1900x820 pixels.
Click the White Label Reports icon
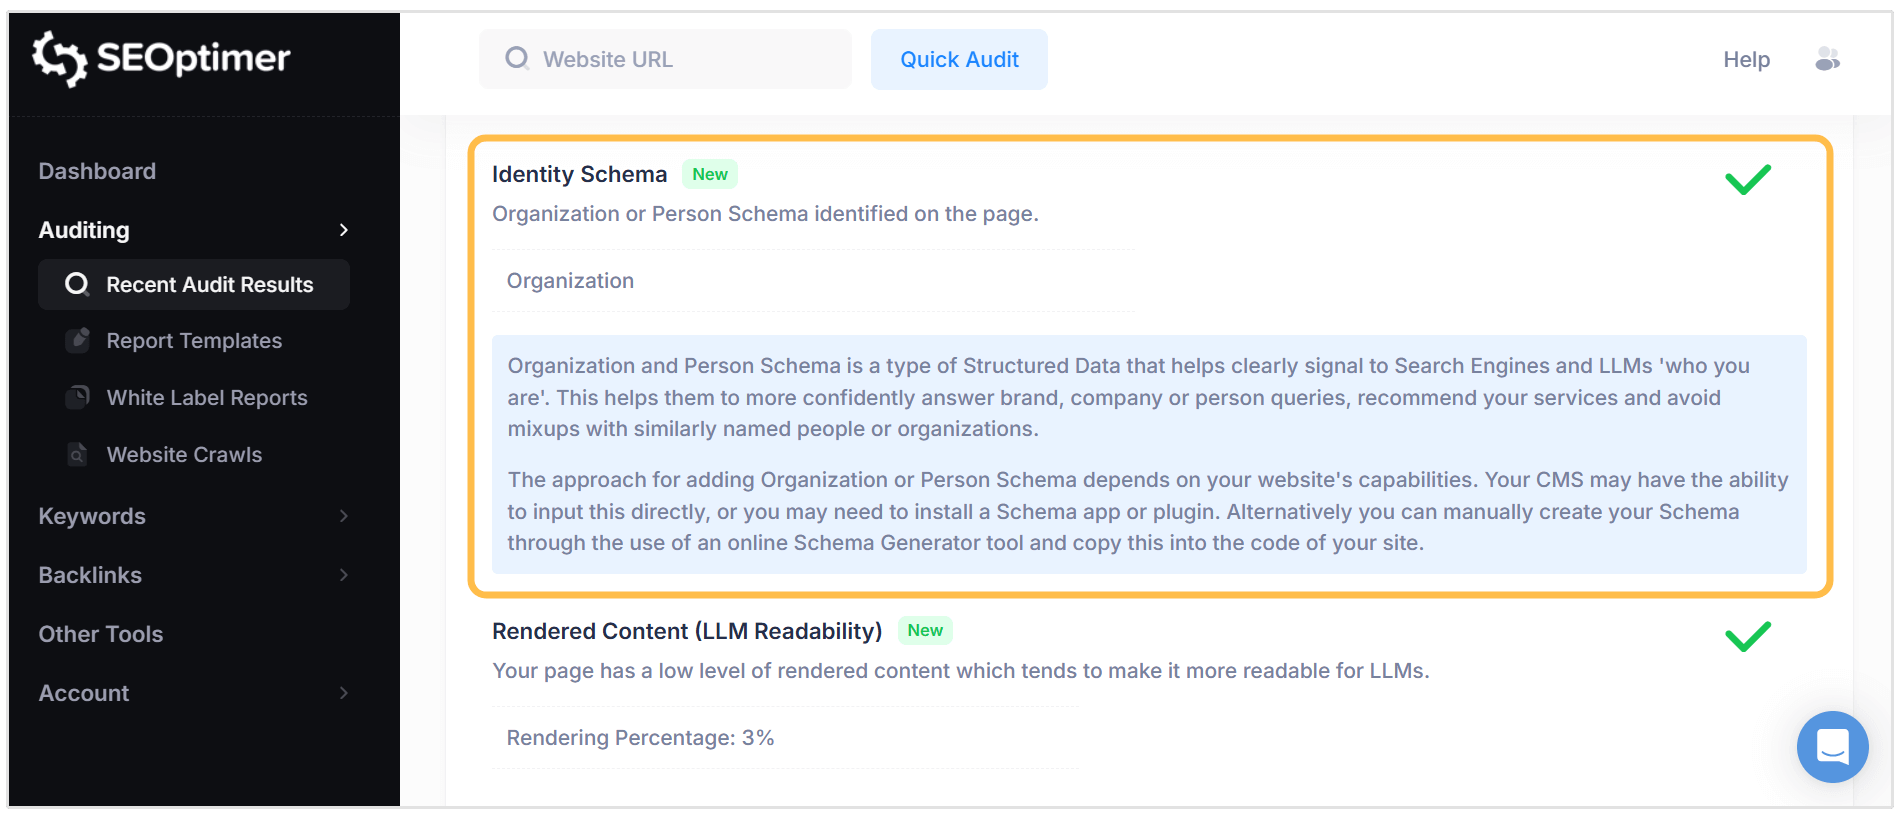78,397
